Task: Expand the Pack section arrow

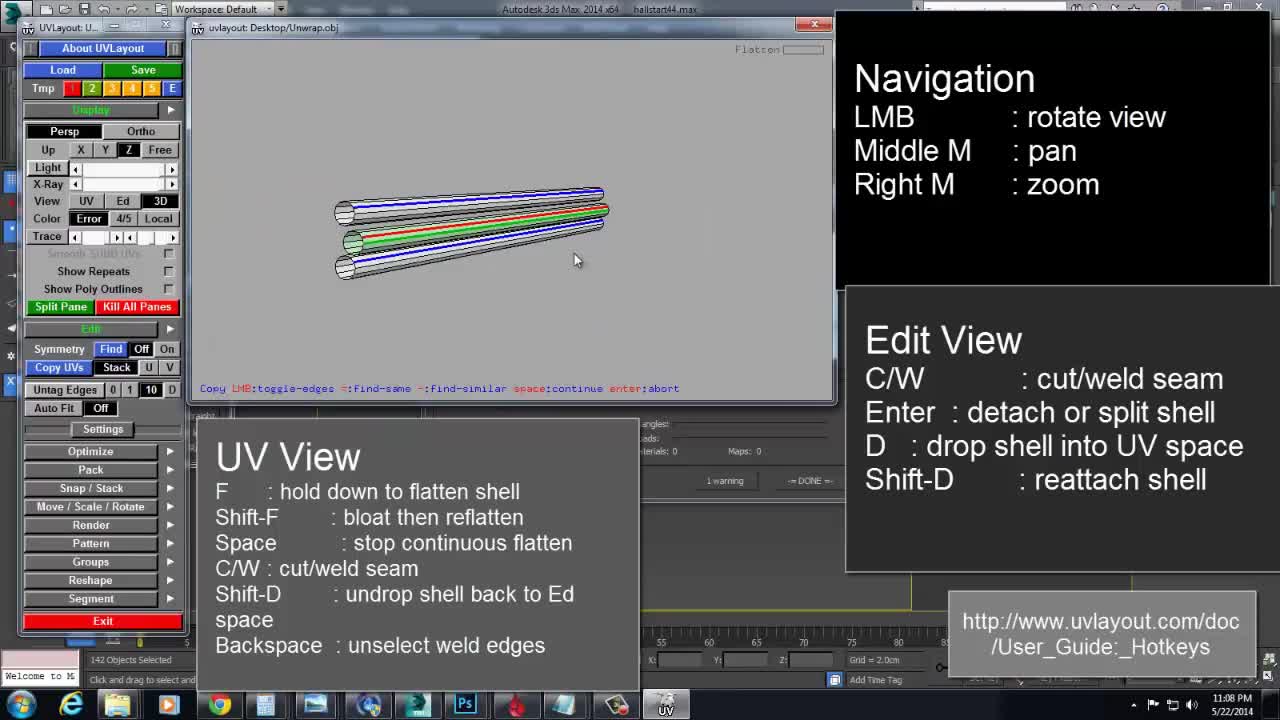Action: pyautogui.click(x=170, y=470)
